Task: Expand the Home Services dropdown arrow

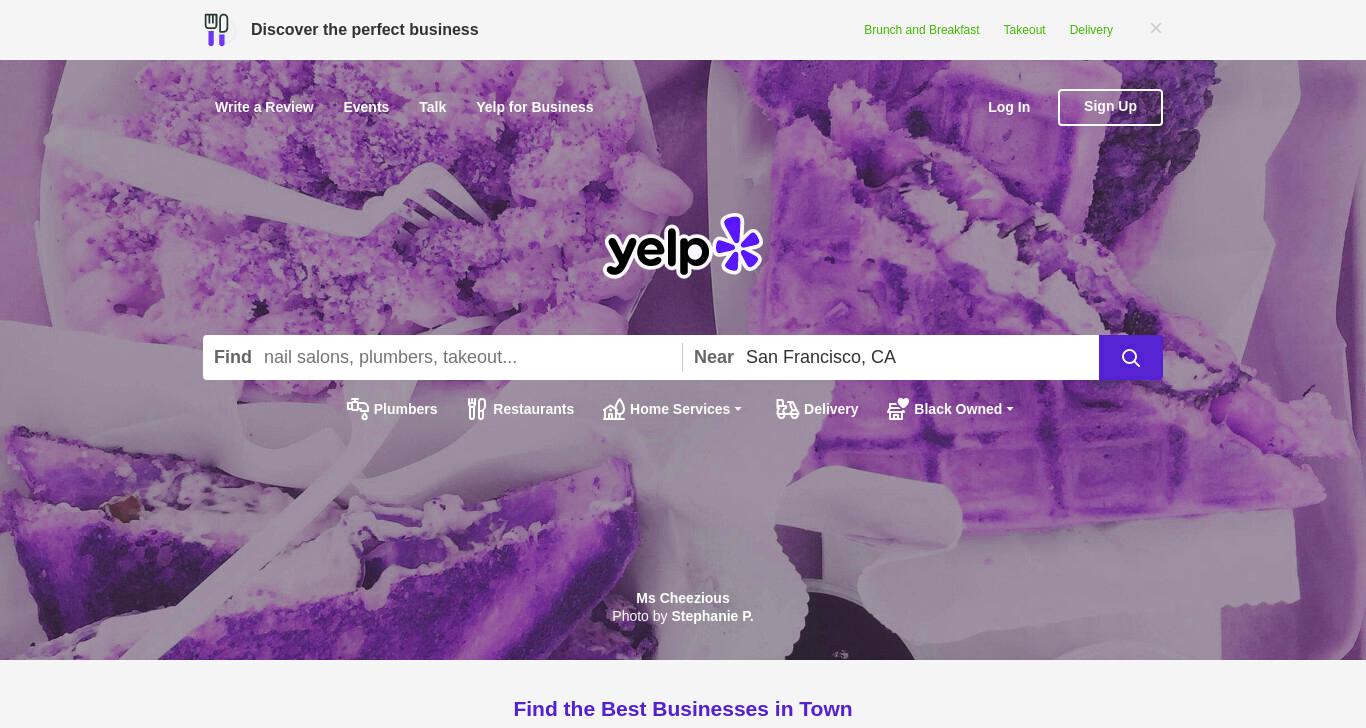Action: pos(738,409)
